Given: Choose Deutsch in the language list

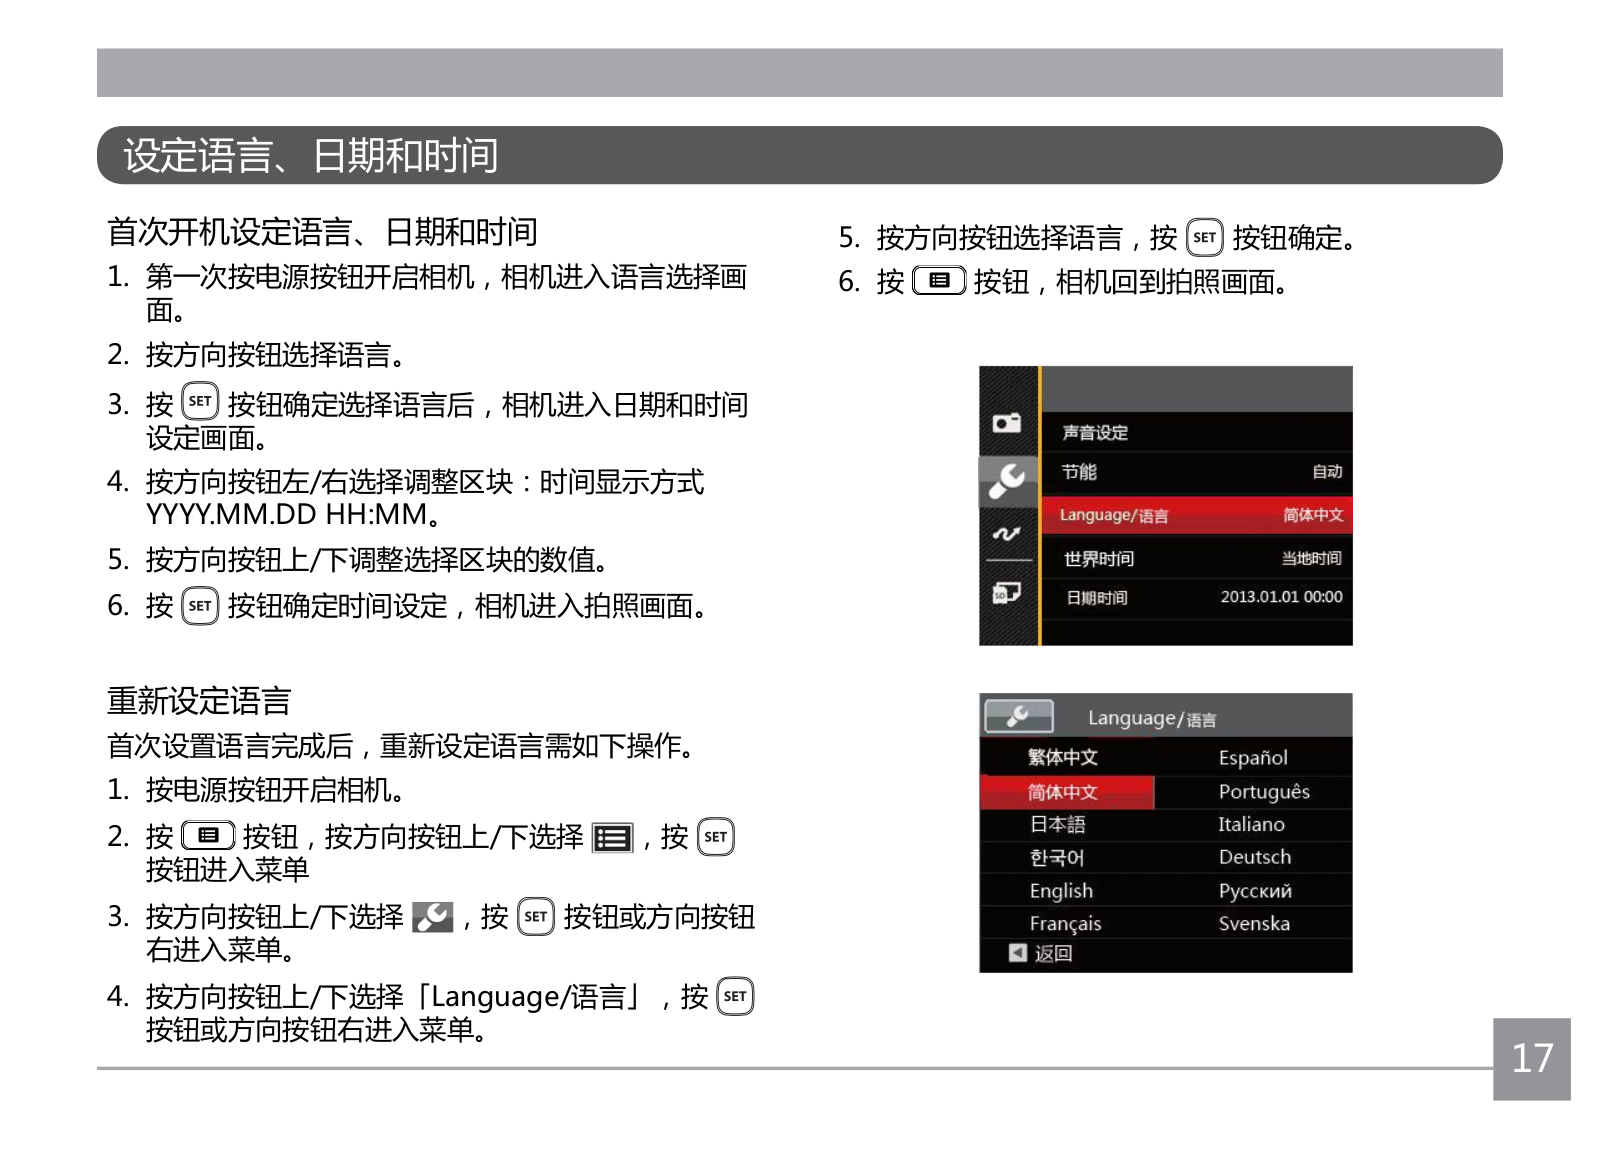Looking at the screenshot, I should [1255, 858].
